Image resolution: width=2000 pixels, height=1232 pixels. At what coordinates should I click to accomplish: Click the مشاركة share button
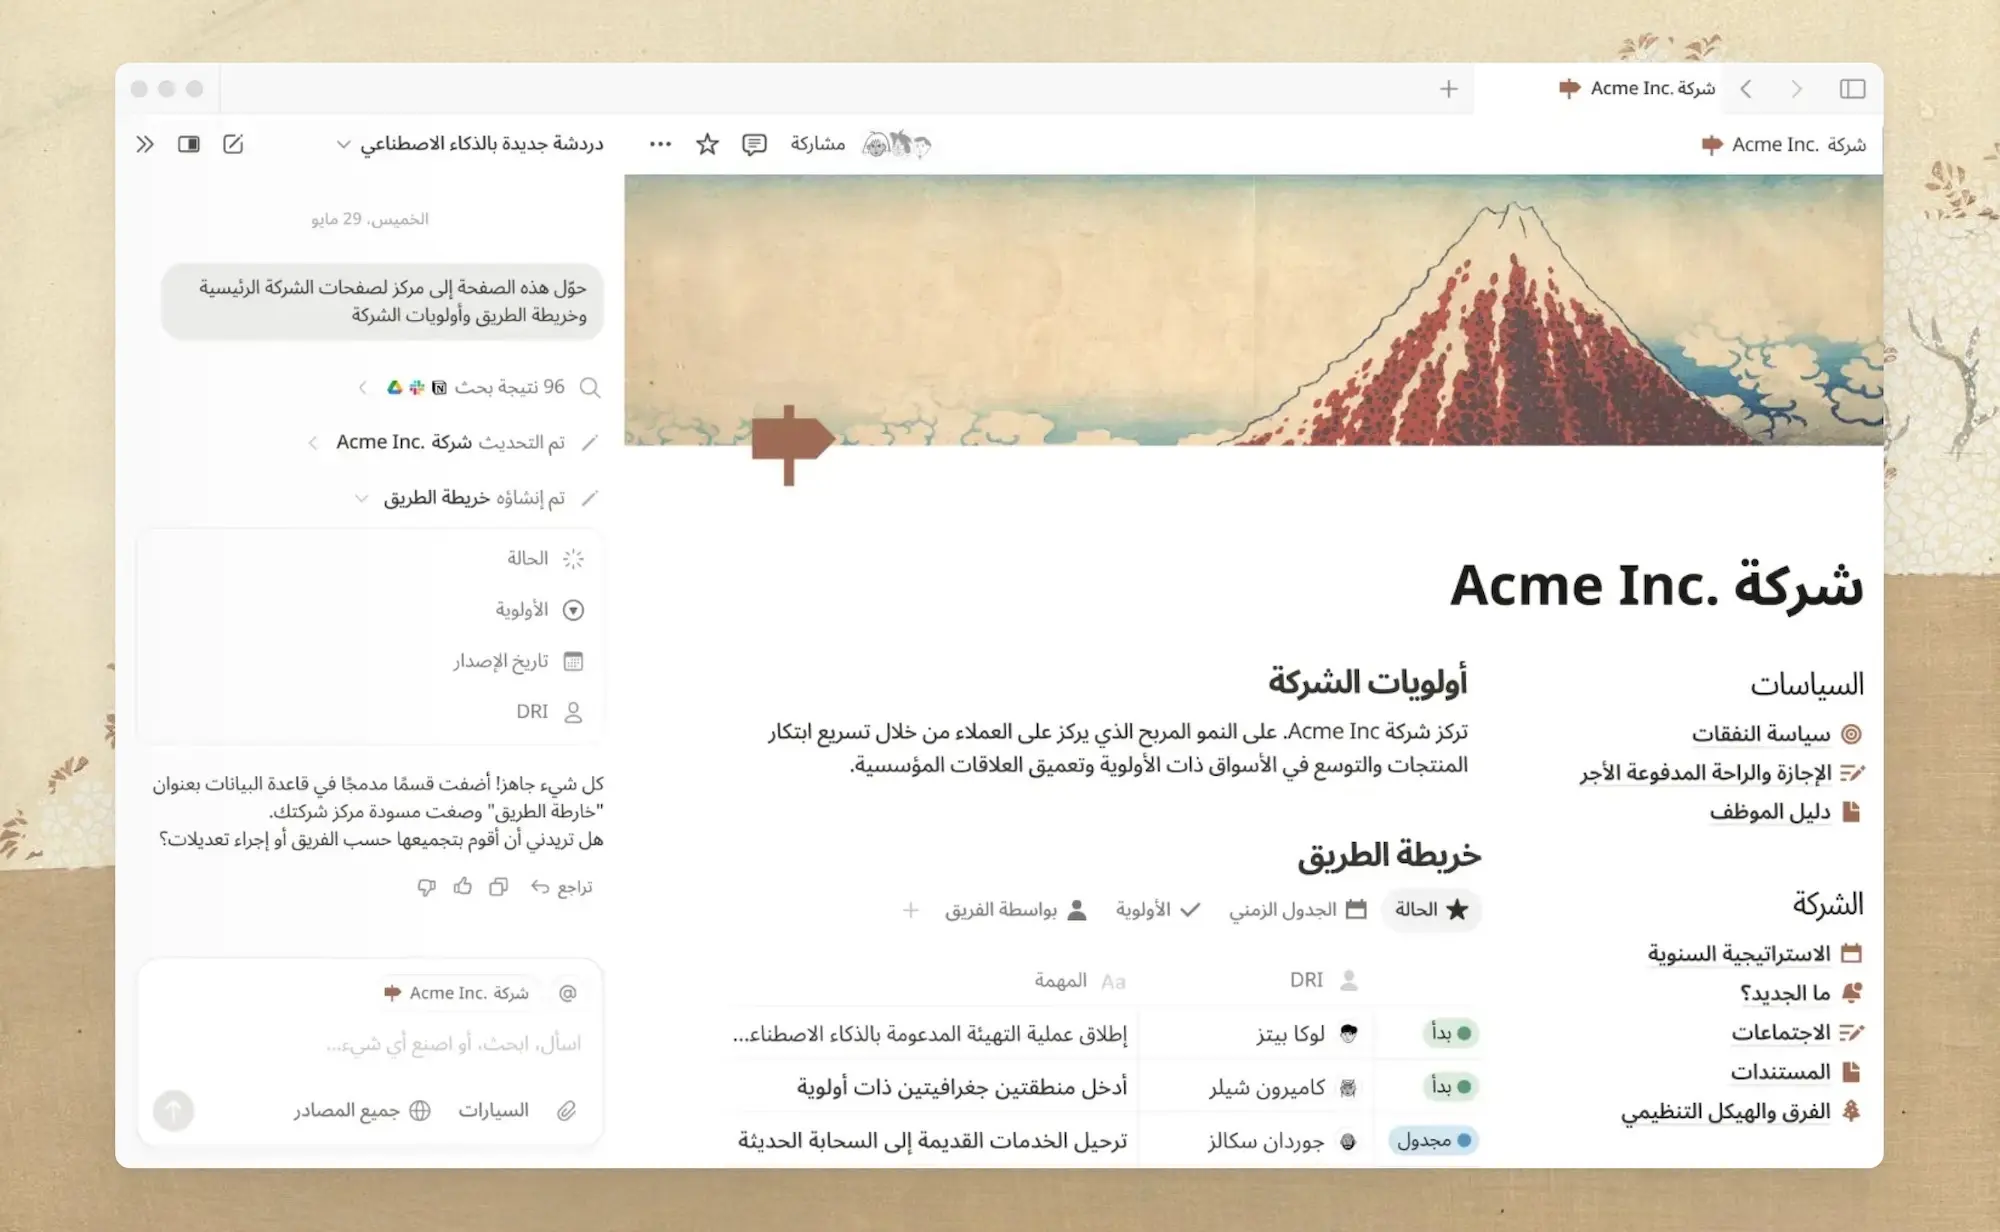tap(816, 143)
